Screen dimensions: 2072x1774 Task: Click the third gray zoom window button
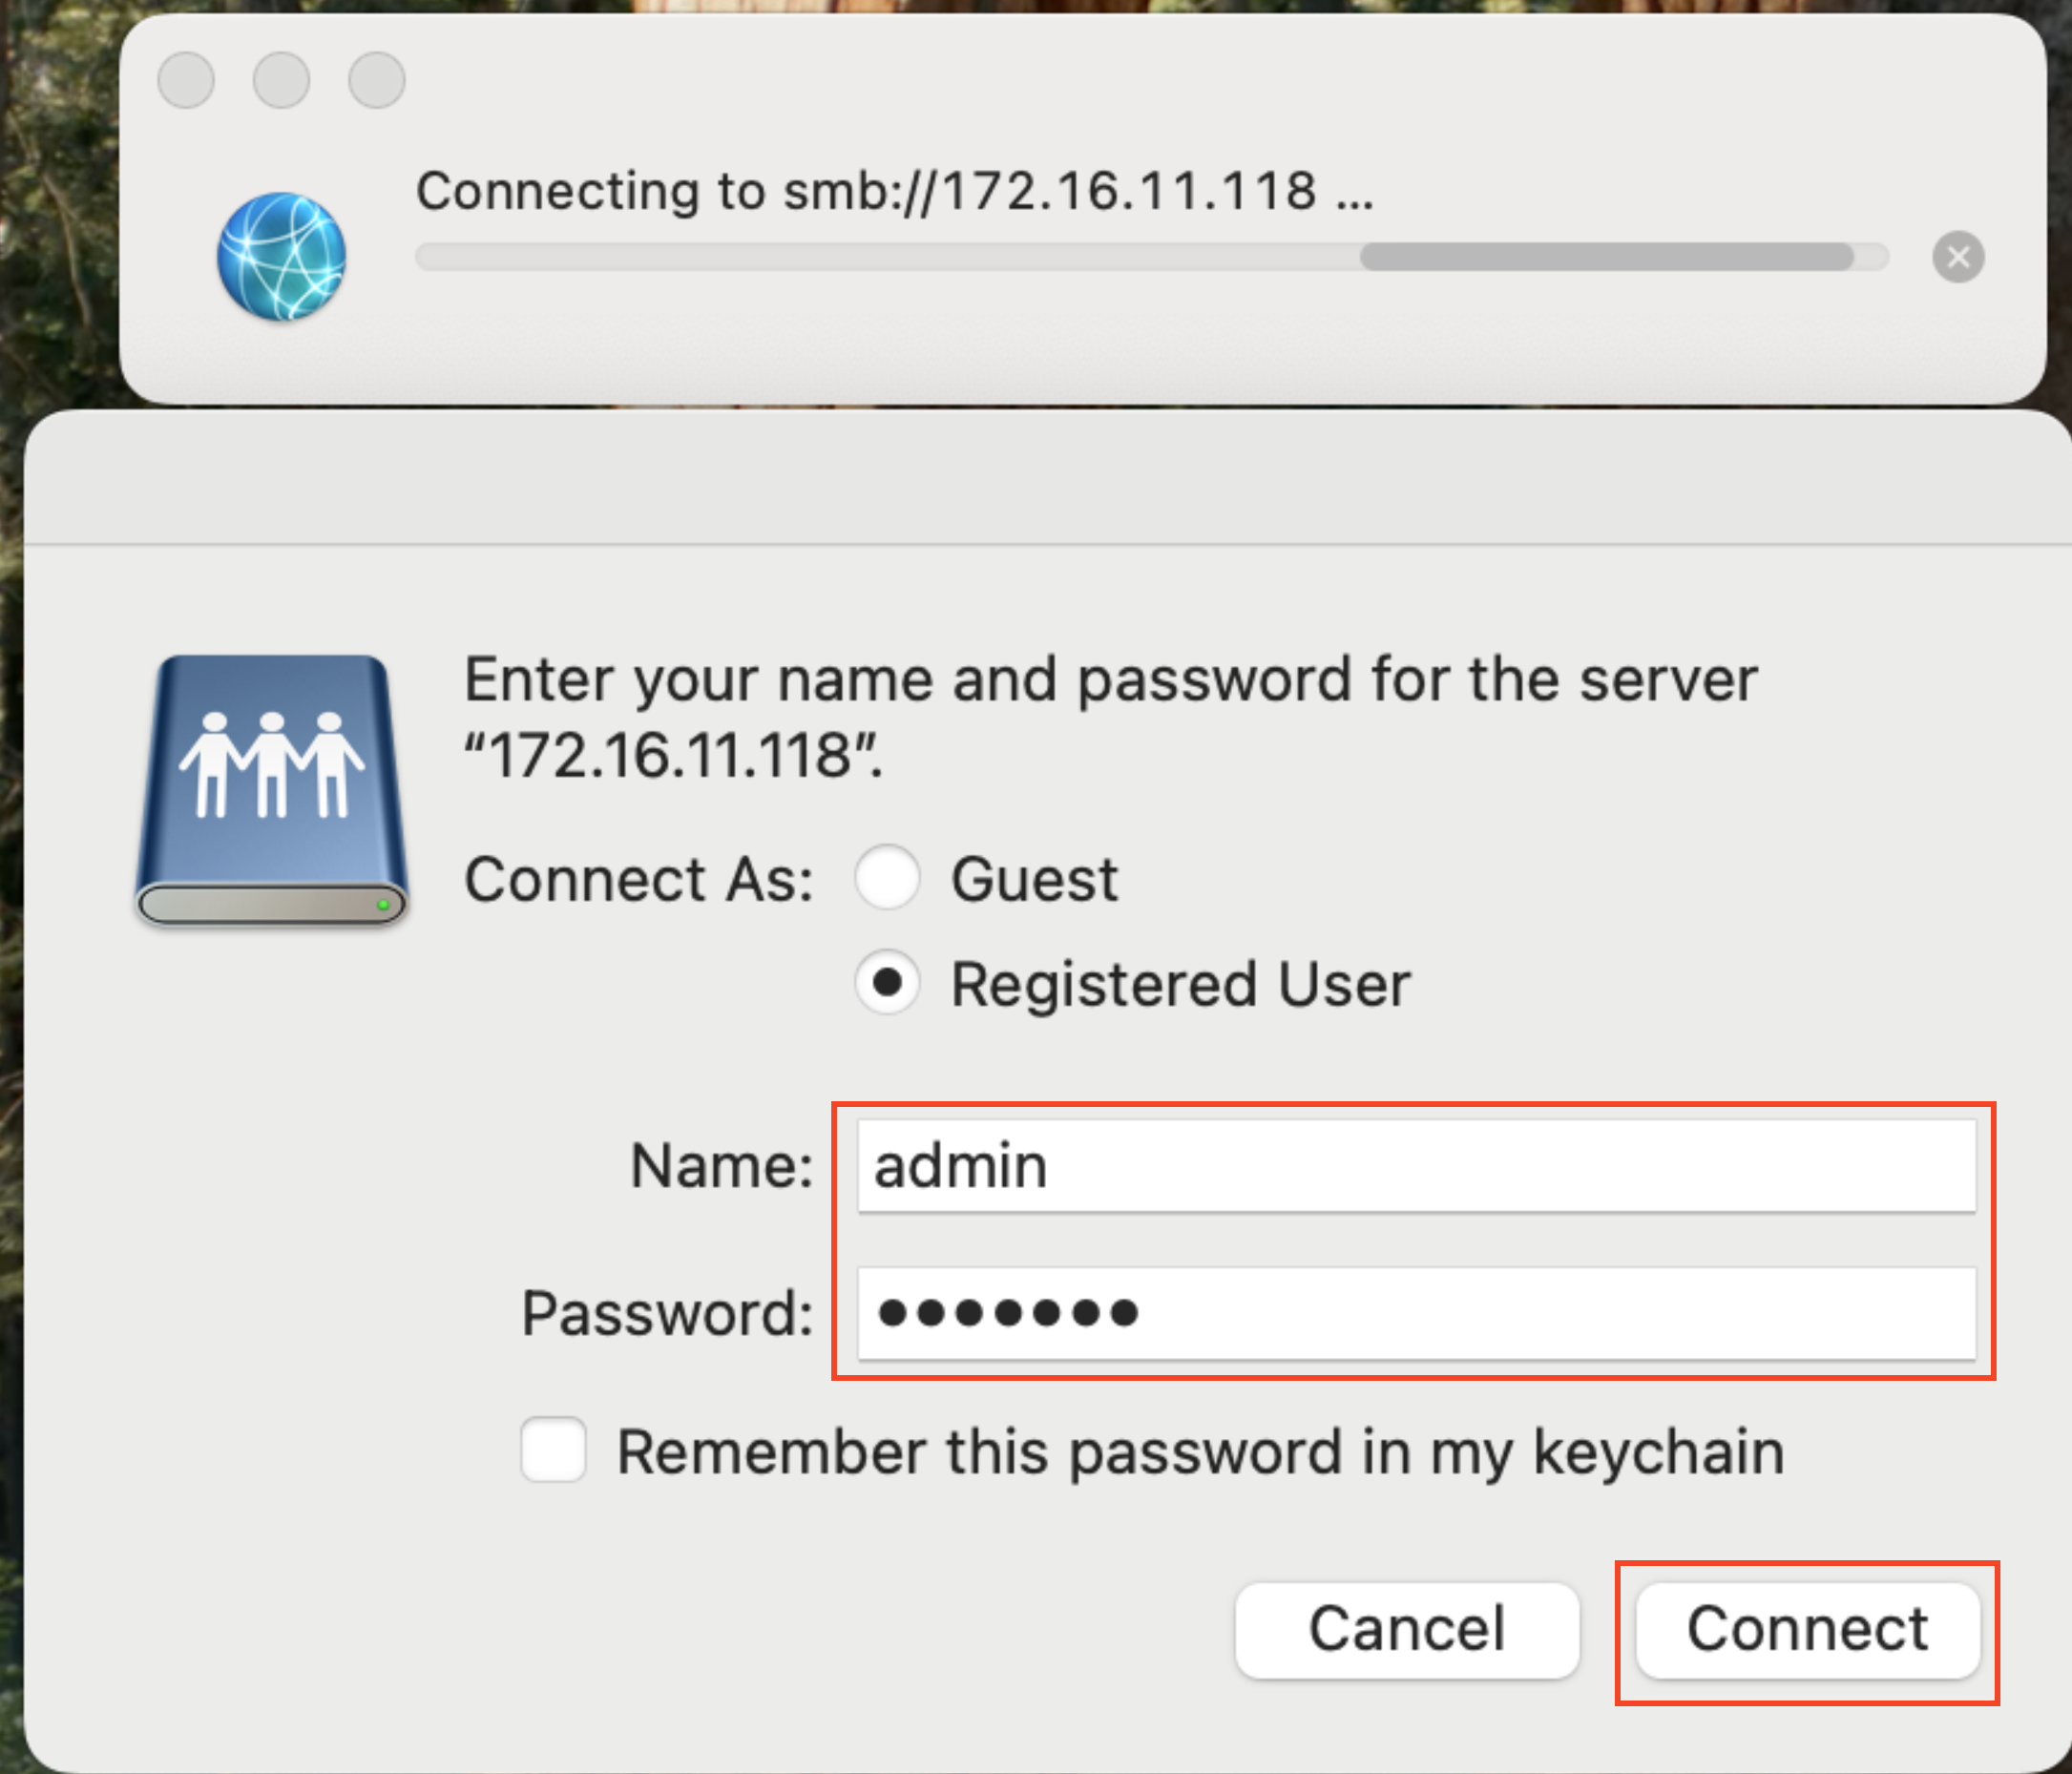376,80
